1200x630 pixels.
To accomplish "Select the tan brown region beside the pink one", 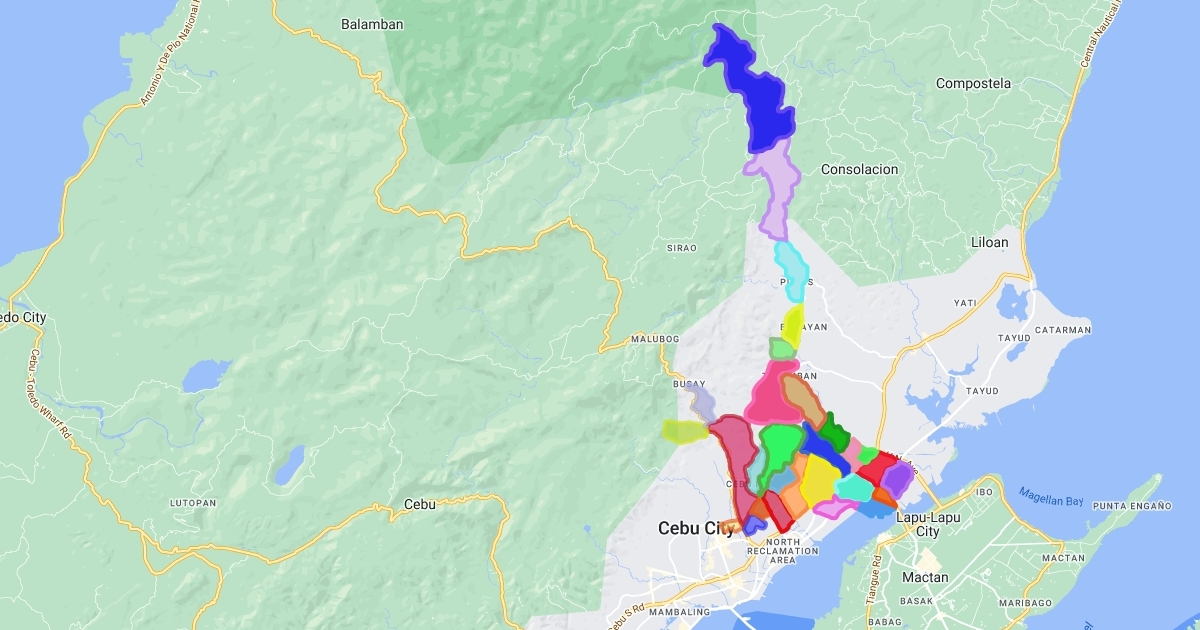I will coord(802,398).
